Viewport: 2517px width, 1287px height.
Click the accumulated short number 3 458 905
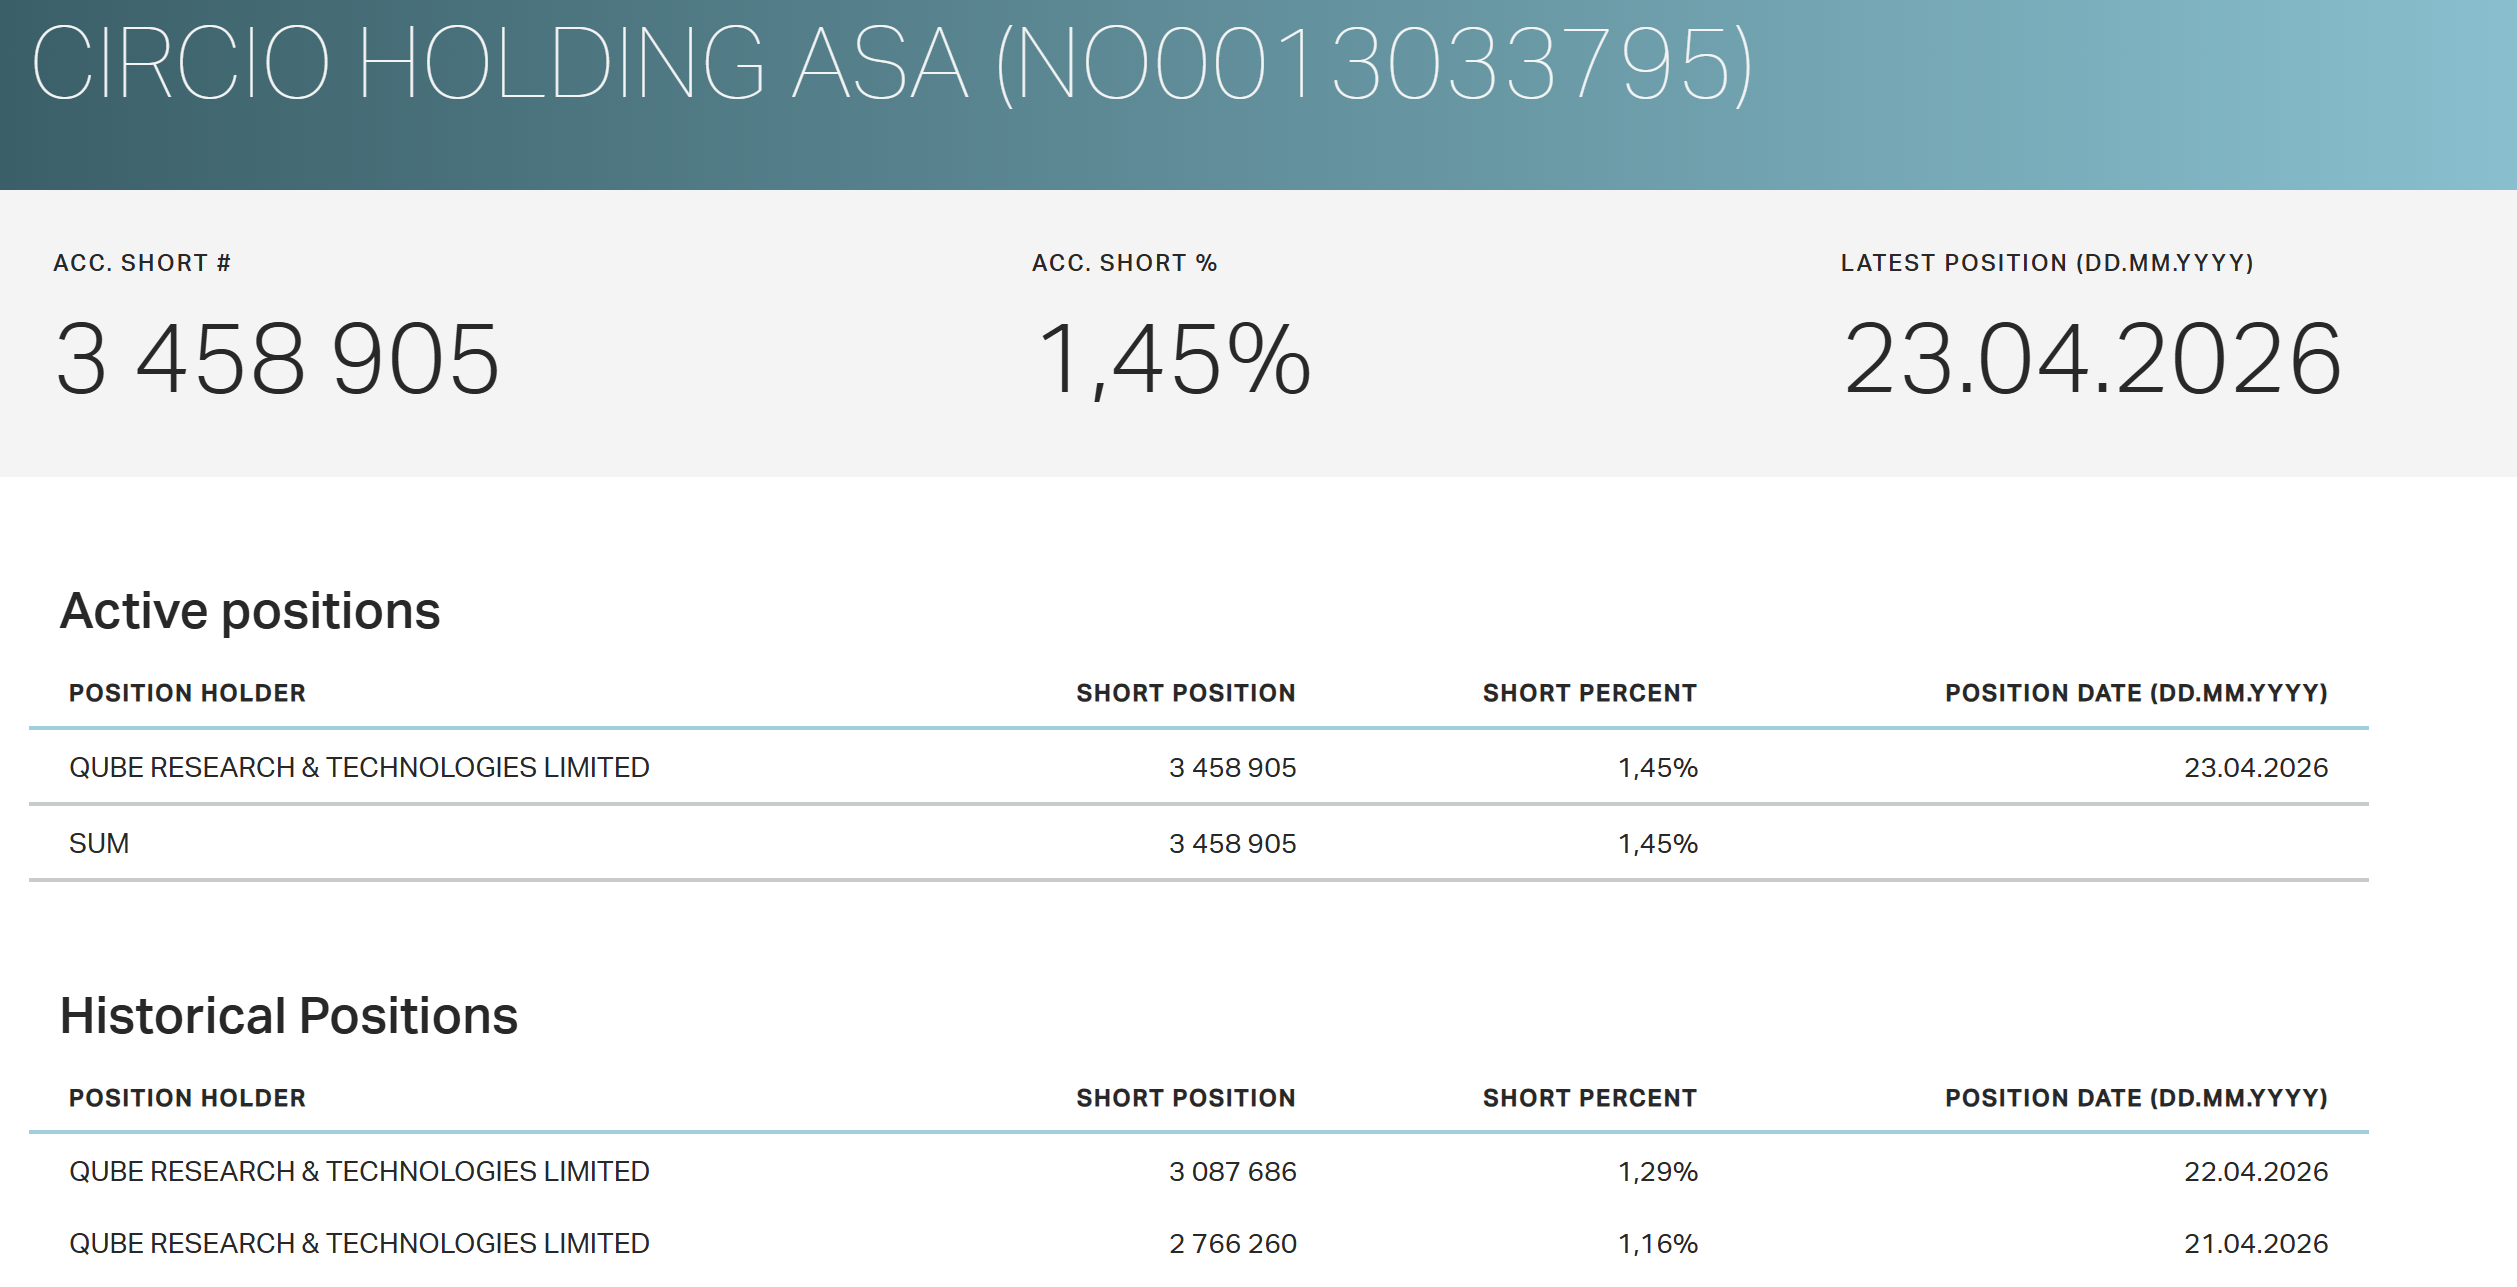pyautogui.click(x=277, y=360)
